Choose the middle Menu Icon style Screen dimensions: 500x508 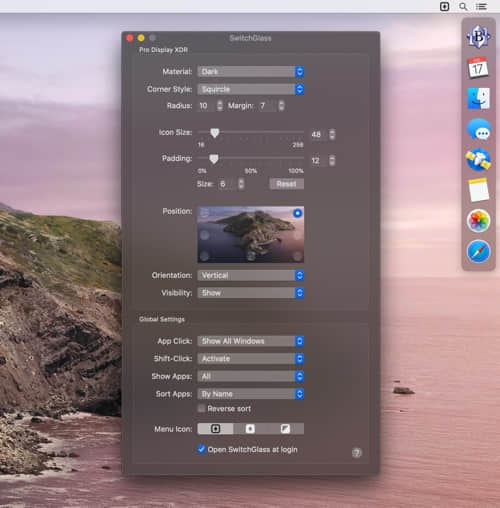(250, 429)
